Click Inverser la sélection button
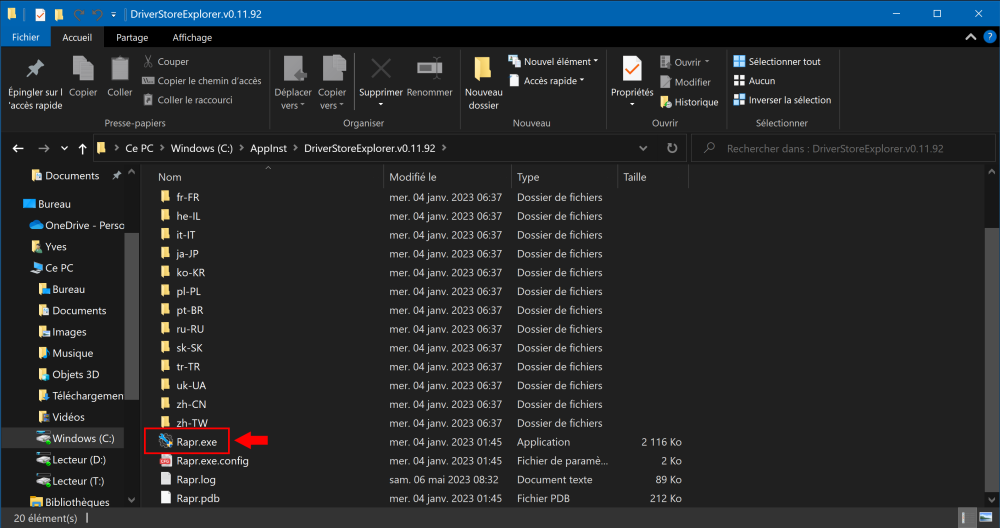1000x528 pixels. pyautogui.click(x=782, y=100)
